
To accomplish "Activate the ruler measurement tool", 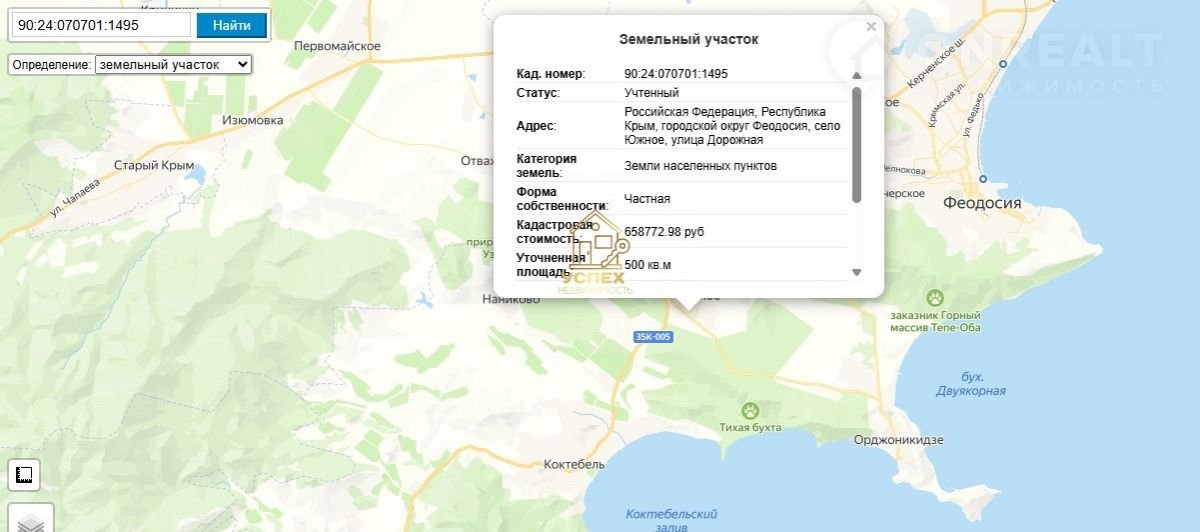I will [x=26, y=476].
